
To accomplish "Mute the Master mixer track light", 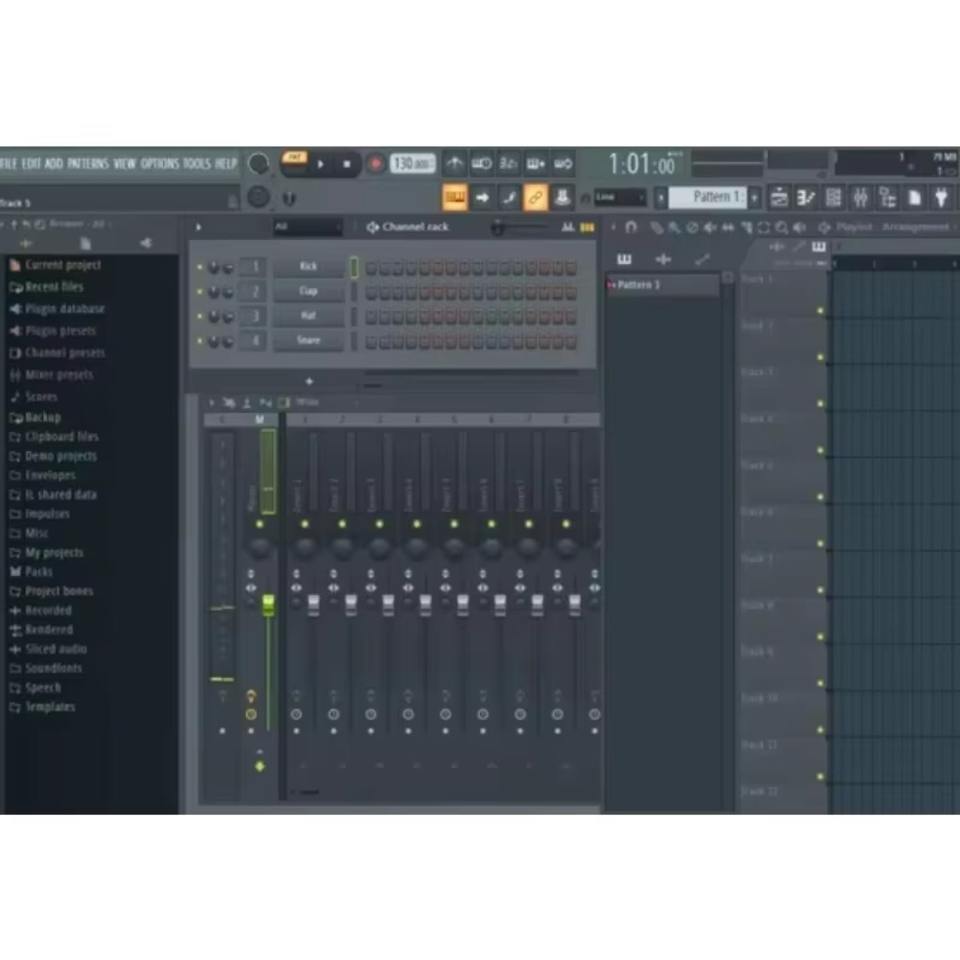I will (260, 524).
